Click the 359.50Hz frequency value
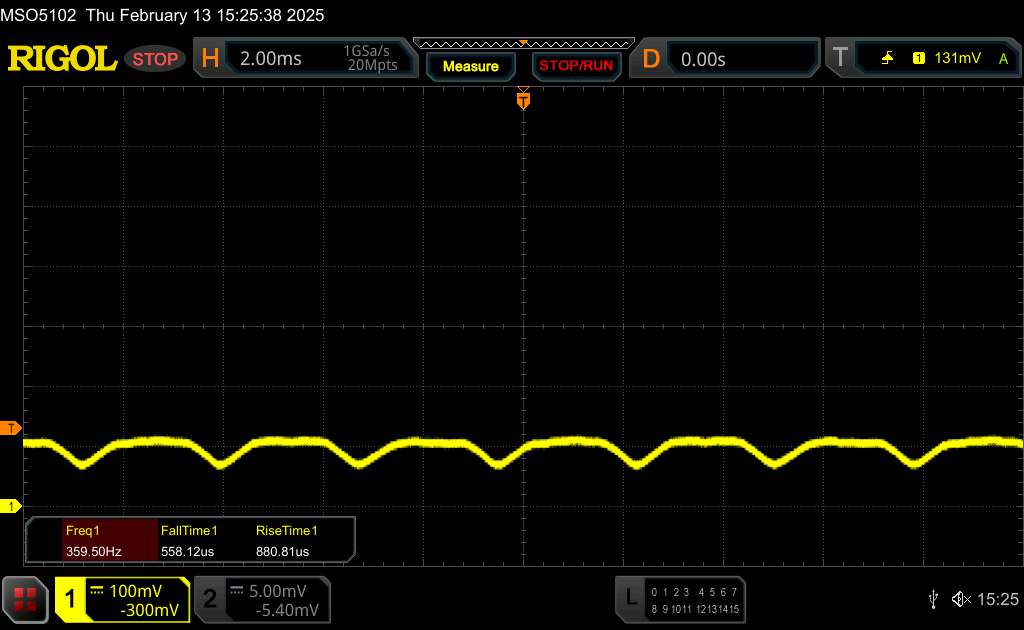This screenshot has height=630, width=1024. [x=93, y=552]
